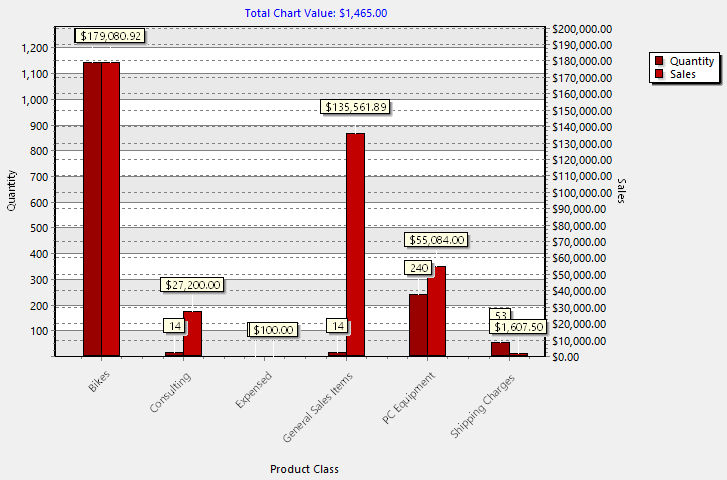The image size is (727, 480).
Task: Select the PC Equipment sales bar
Action: [437, 311]
